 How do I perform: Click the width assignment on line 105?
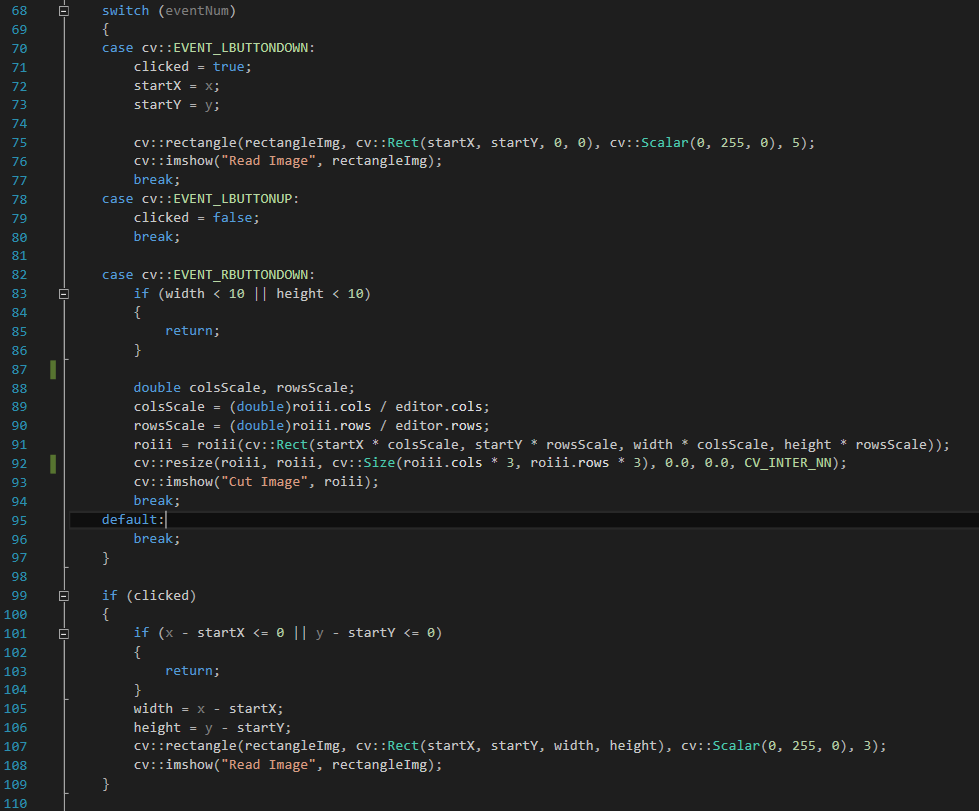click(208, 709)
